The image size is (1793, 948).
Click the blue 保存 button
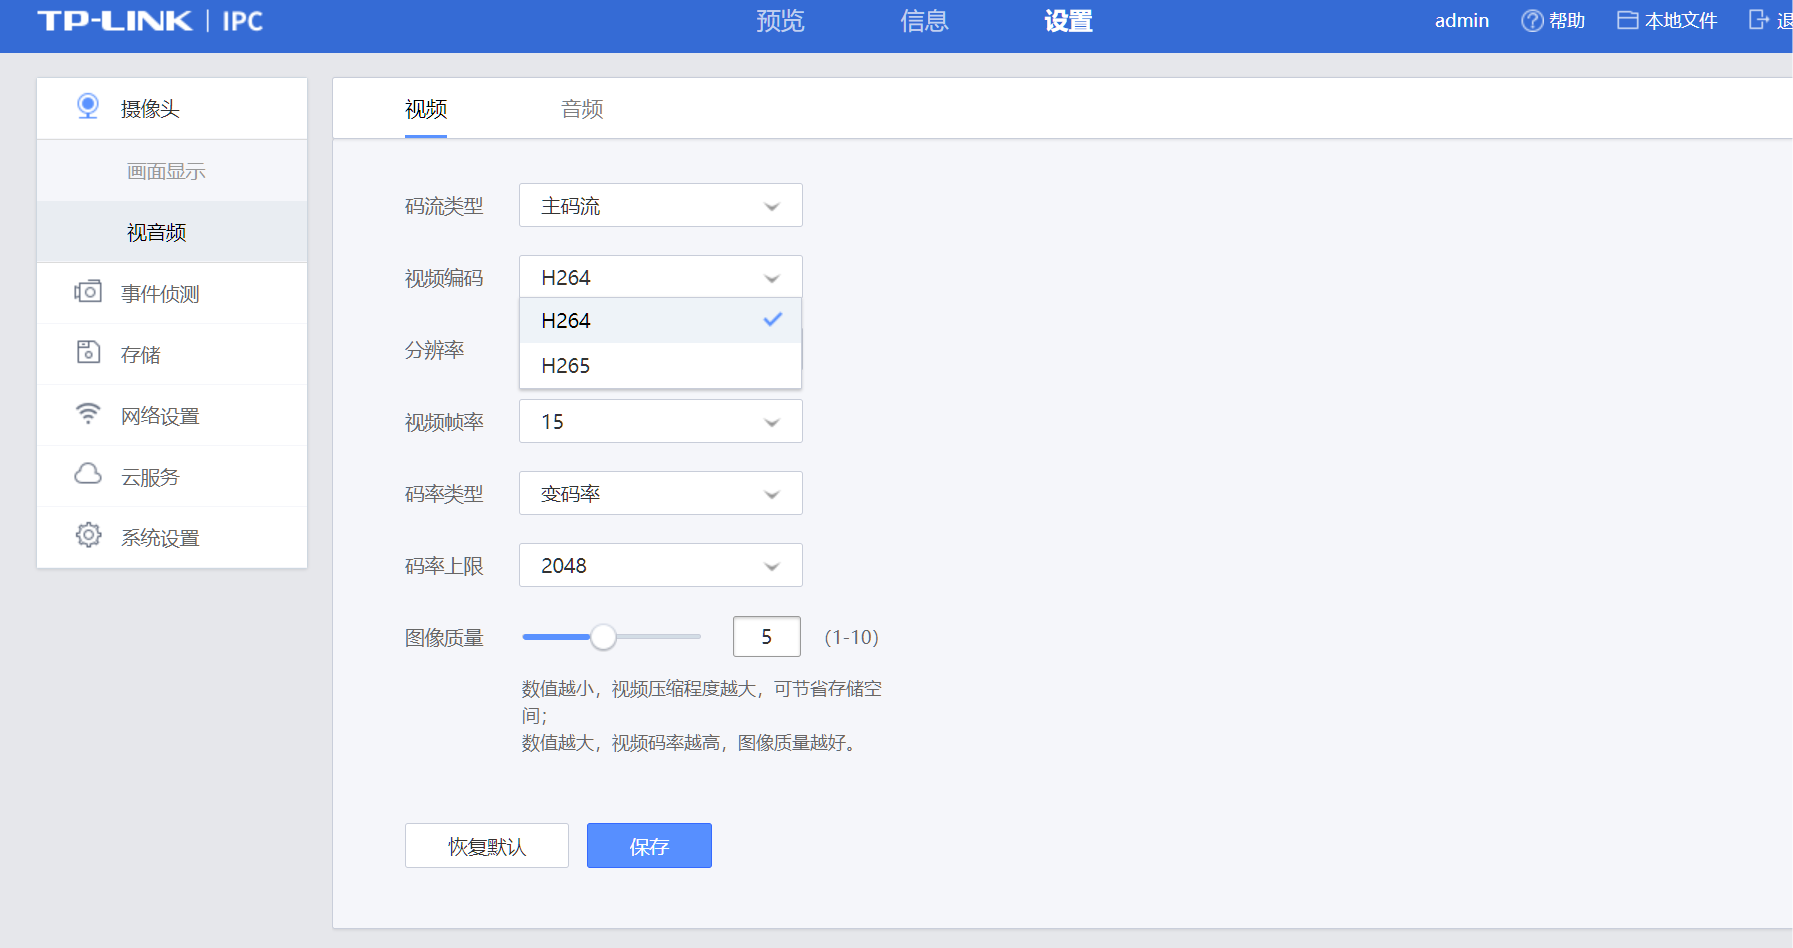(x=649, y=846)
